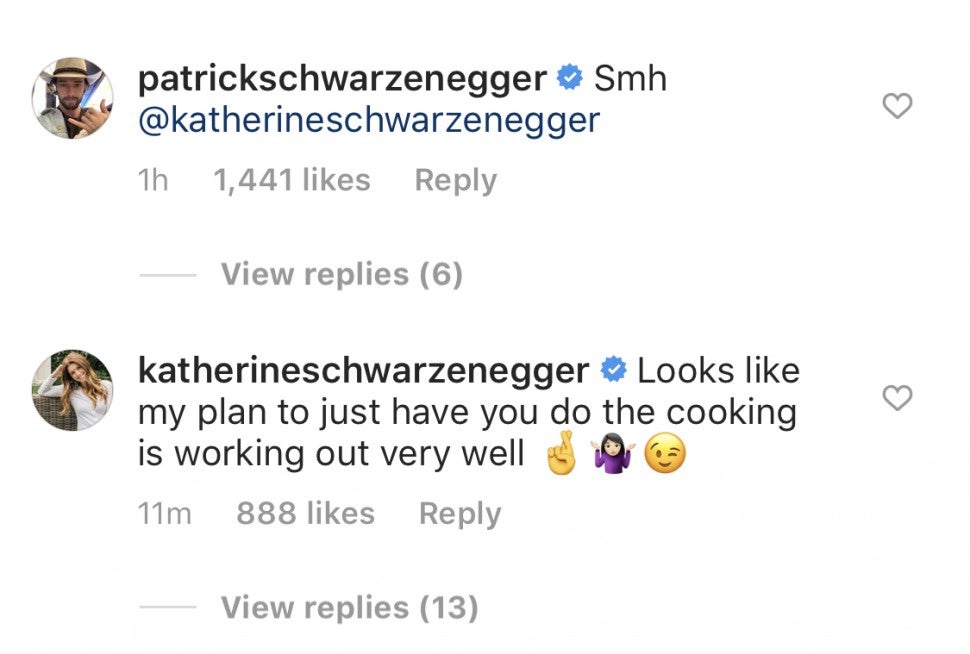Viewport: 970px width, 654px height.
Task: Click the crossed fingers emoji
Action: tap(561, 457)
